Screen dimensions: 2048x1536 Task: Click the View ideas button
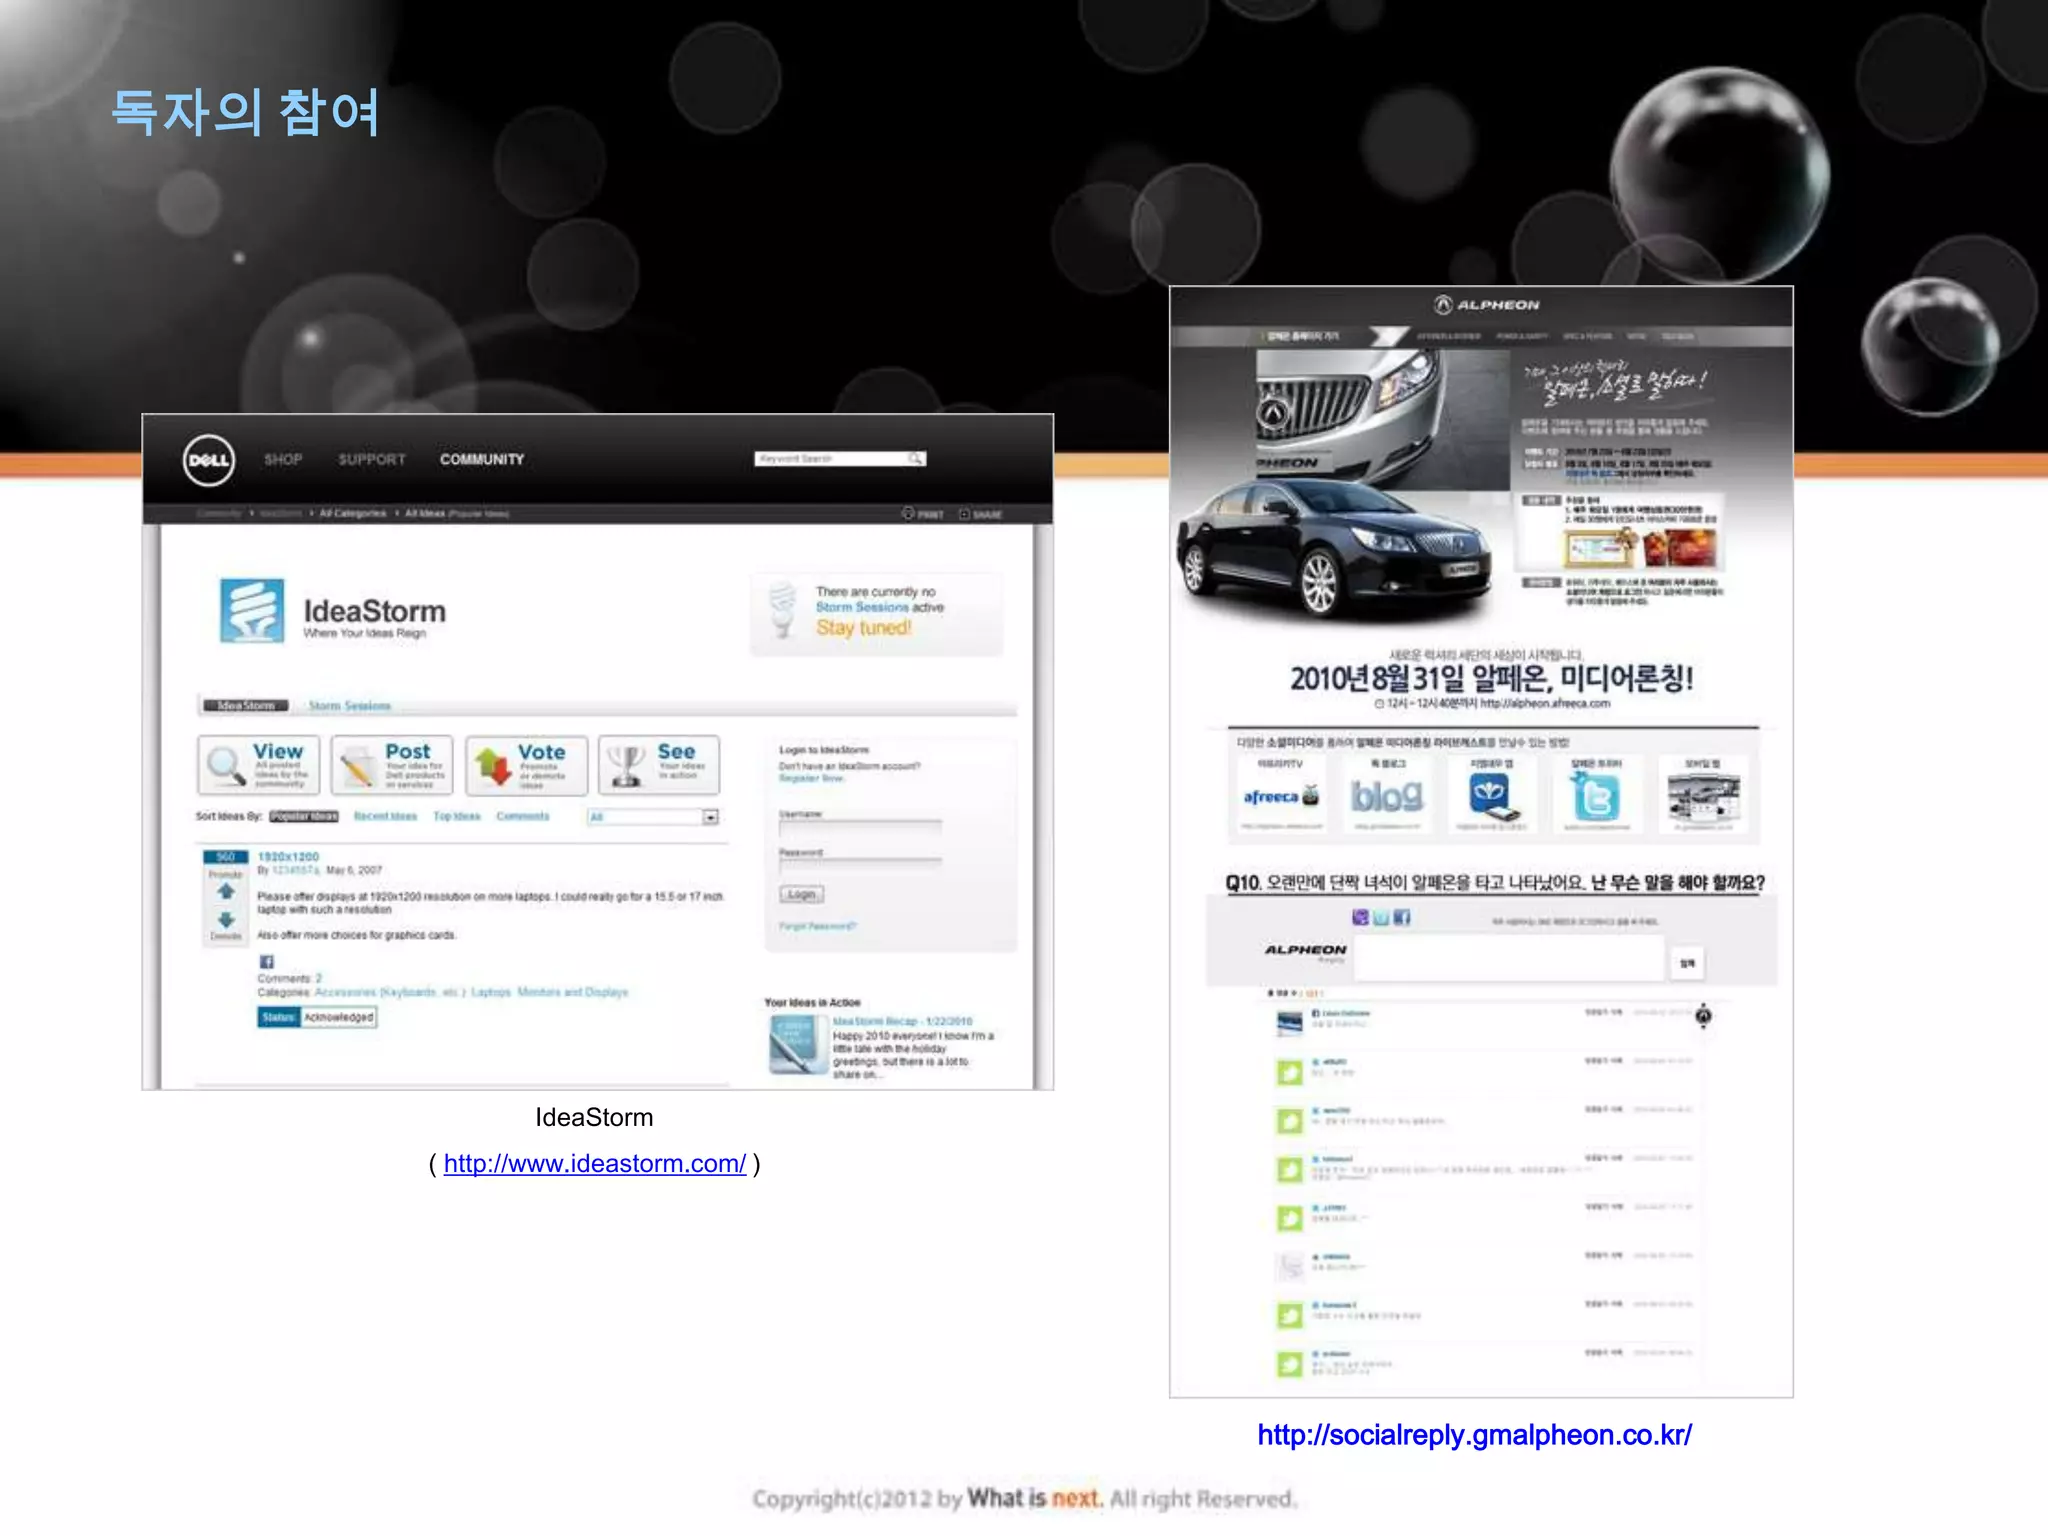coord(259,765)
